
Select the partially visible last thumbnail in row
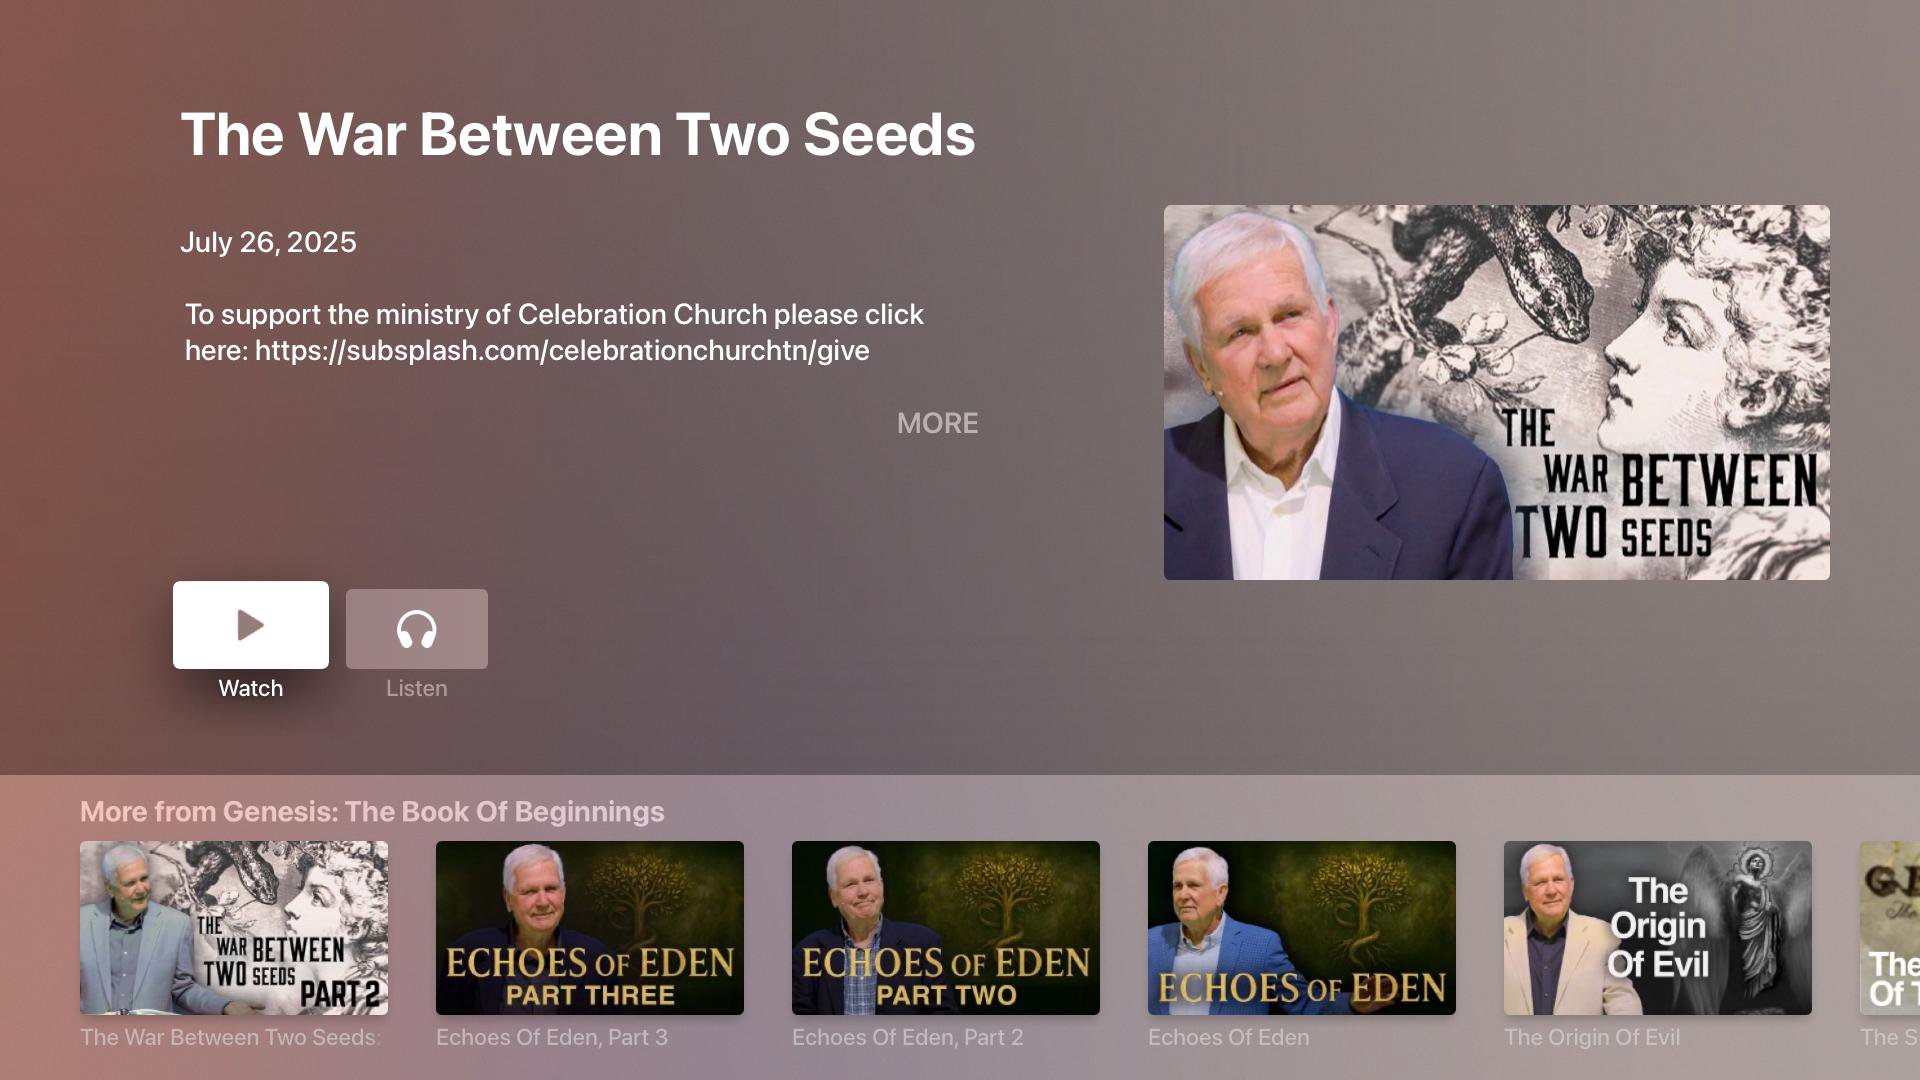coord(1890,928)
